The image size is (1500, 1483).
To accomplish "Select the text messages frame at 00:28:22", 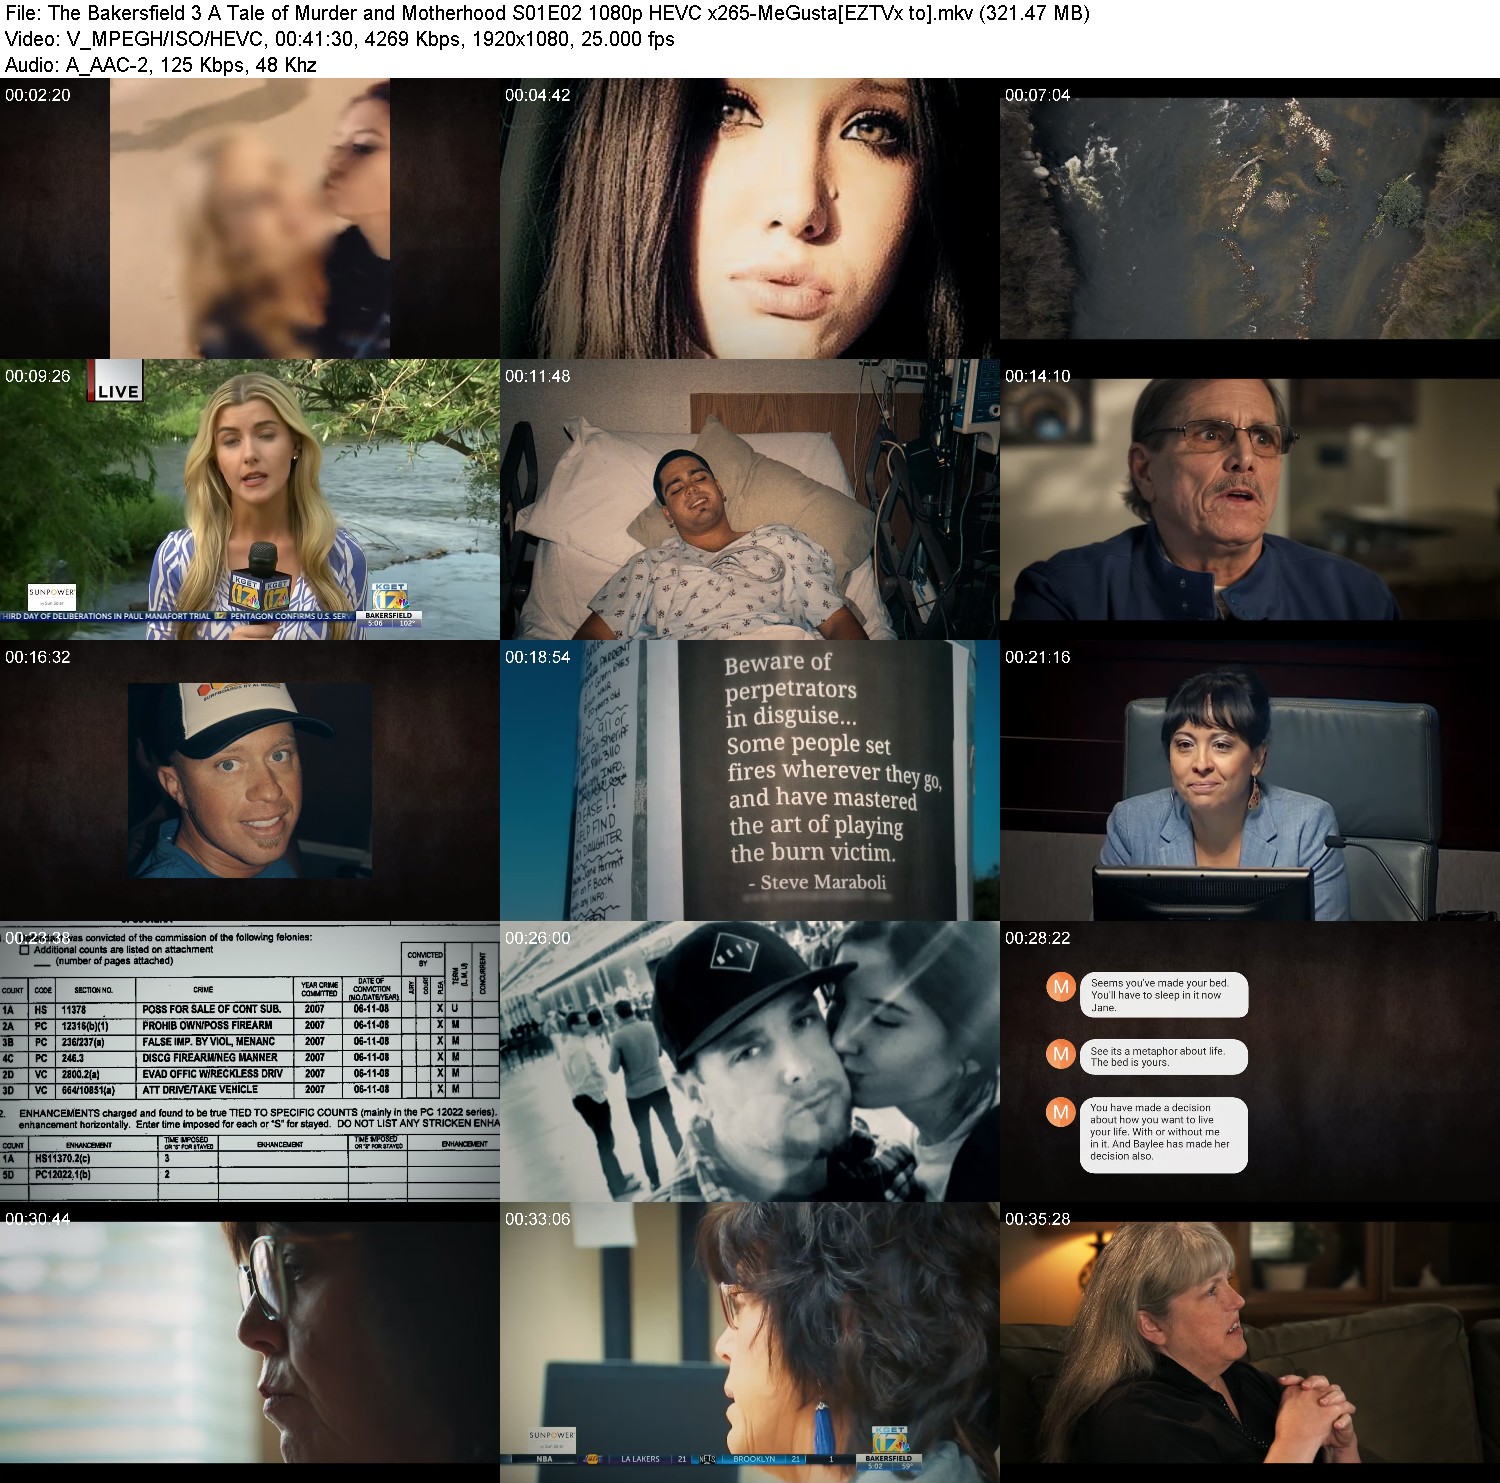I will click(1250, 1061).
